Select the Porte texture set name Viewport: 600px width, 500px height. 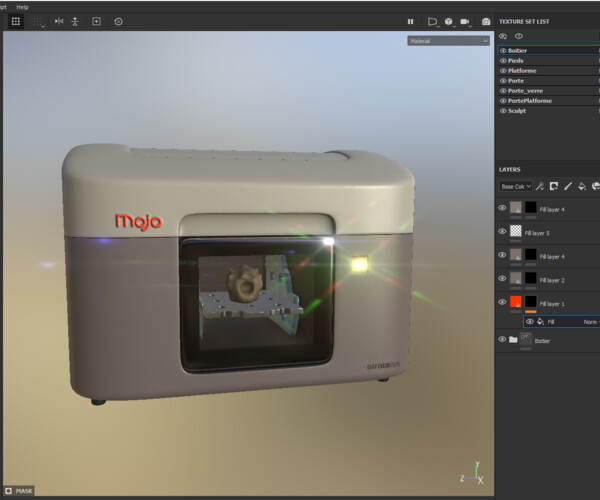tap(516, 81)
